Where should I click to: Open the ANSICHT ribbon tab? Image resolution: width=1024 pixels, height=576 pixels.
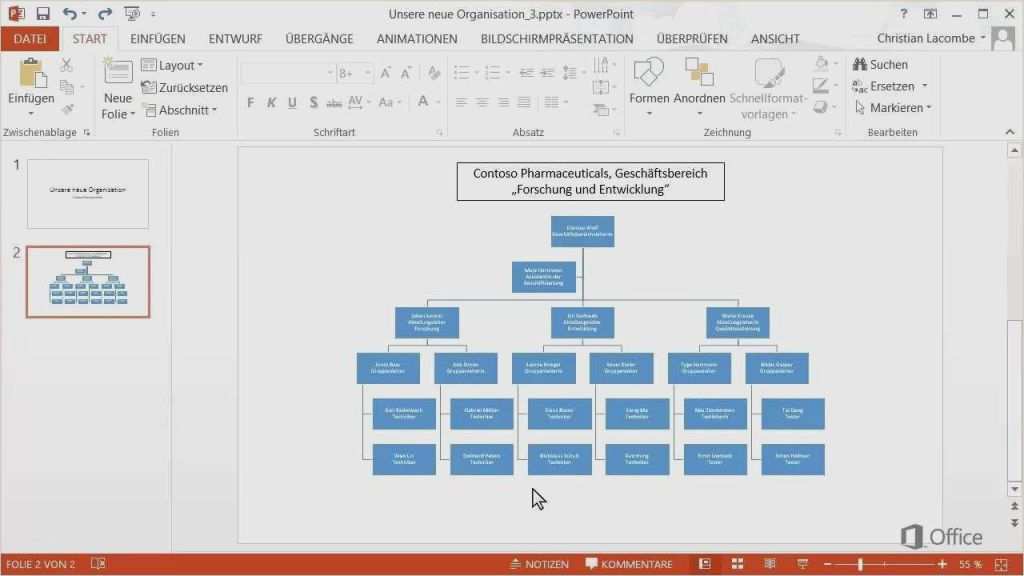click(x=775, y=38)
